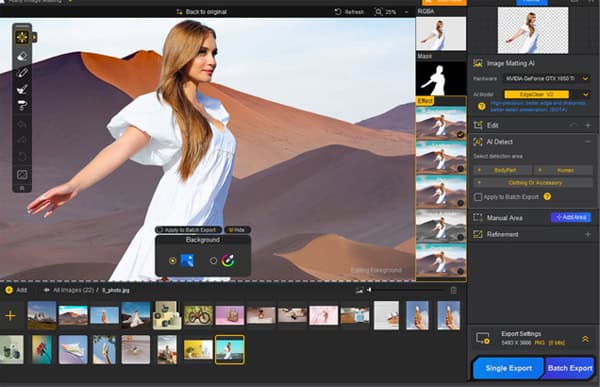This screenshot has height=387, width=600.
Task: Add BodyPart detection area
Action: pos(502,170)
